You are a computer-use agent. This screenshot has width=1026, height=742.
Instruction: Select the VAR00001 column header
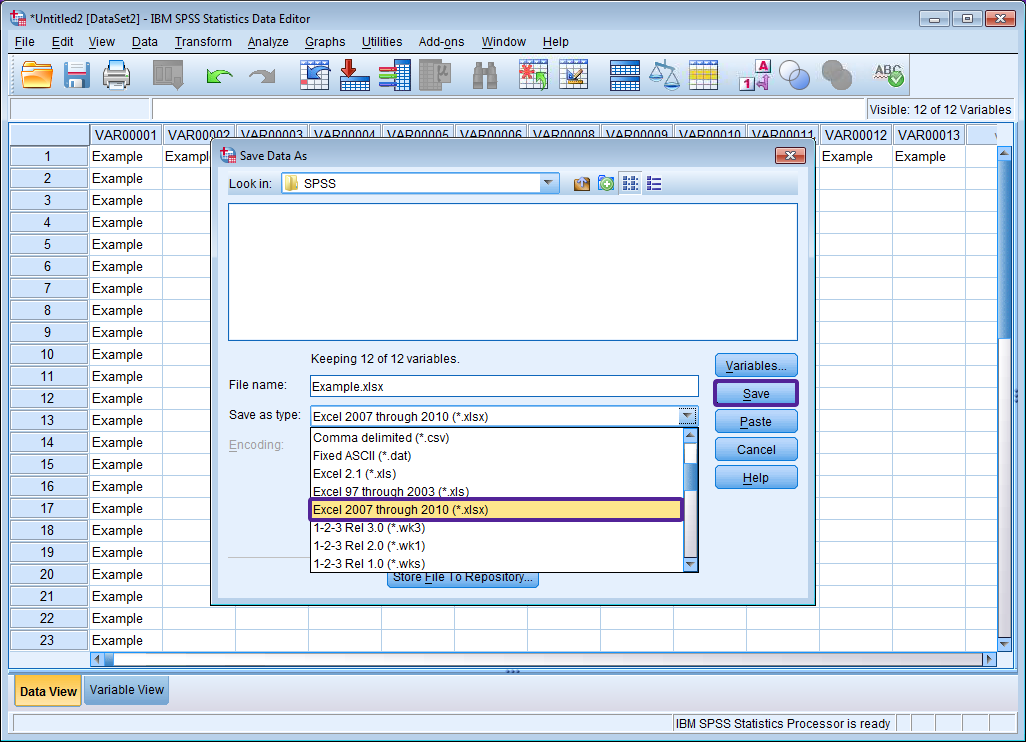click(x=126, y=135)
